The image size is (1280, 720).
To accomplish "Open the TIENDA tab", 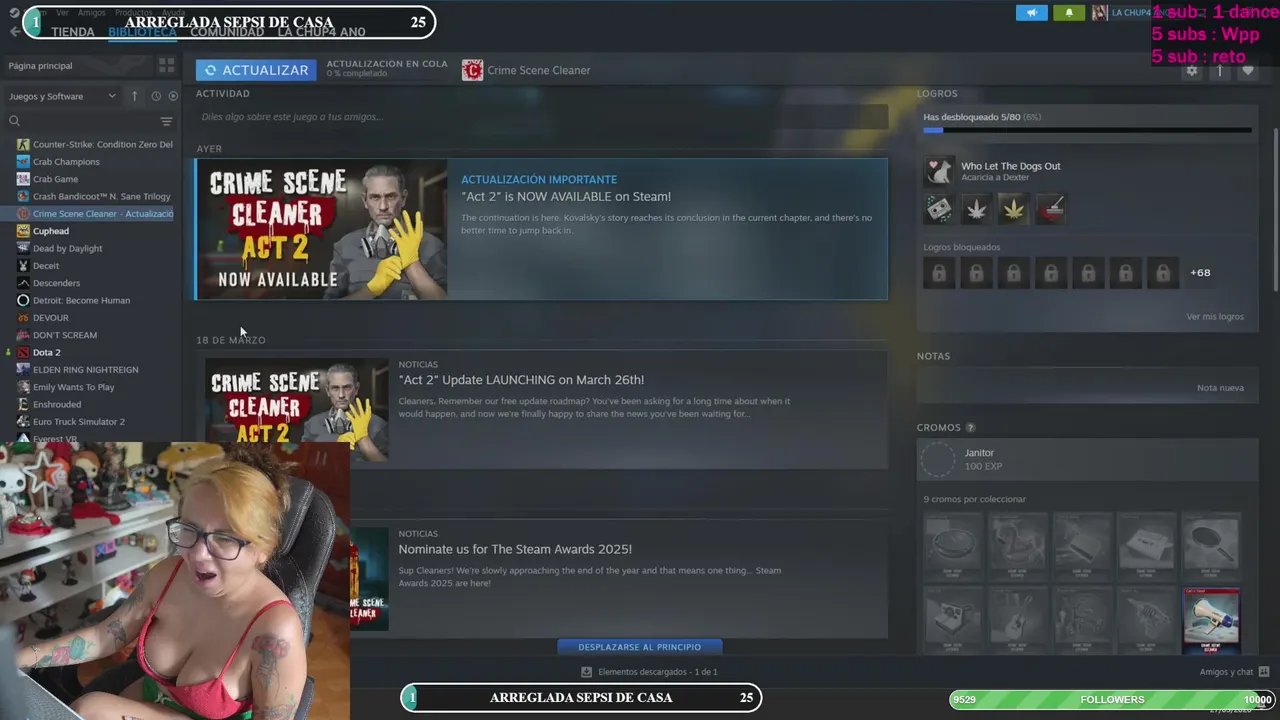I will coord(72,32).
